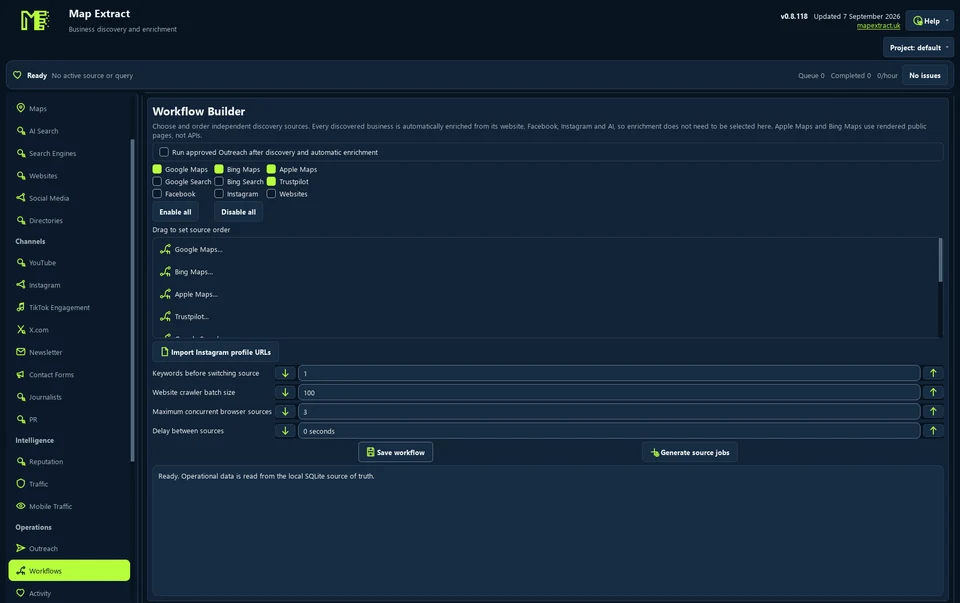Select the Bing Maps workflow source icon
The image size is (960, 603).
(165, 271)
